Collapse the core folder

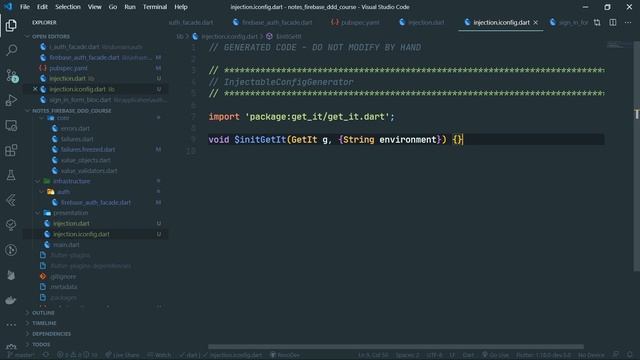[63, 118]
